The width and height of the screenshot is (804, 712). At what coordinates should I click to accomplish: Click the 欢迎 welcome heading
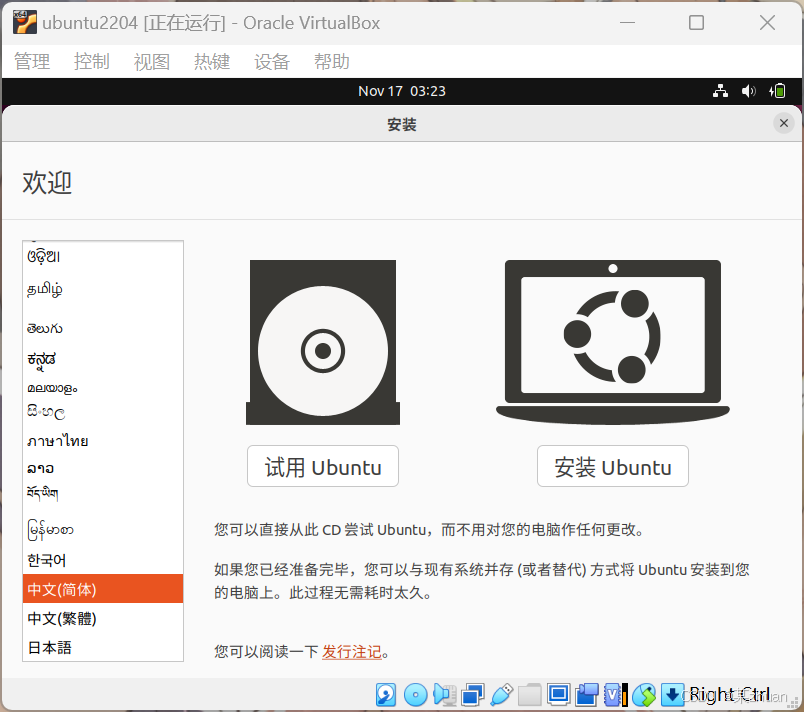[x=47, y=182]
